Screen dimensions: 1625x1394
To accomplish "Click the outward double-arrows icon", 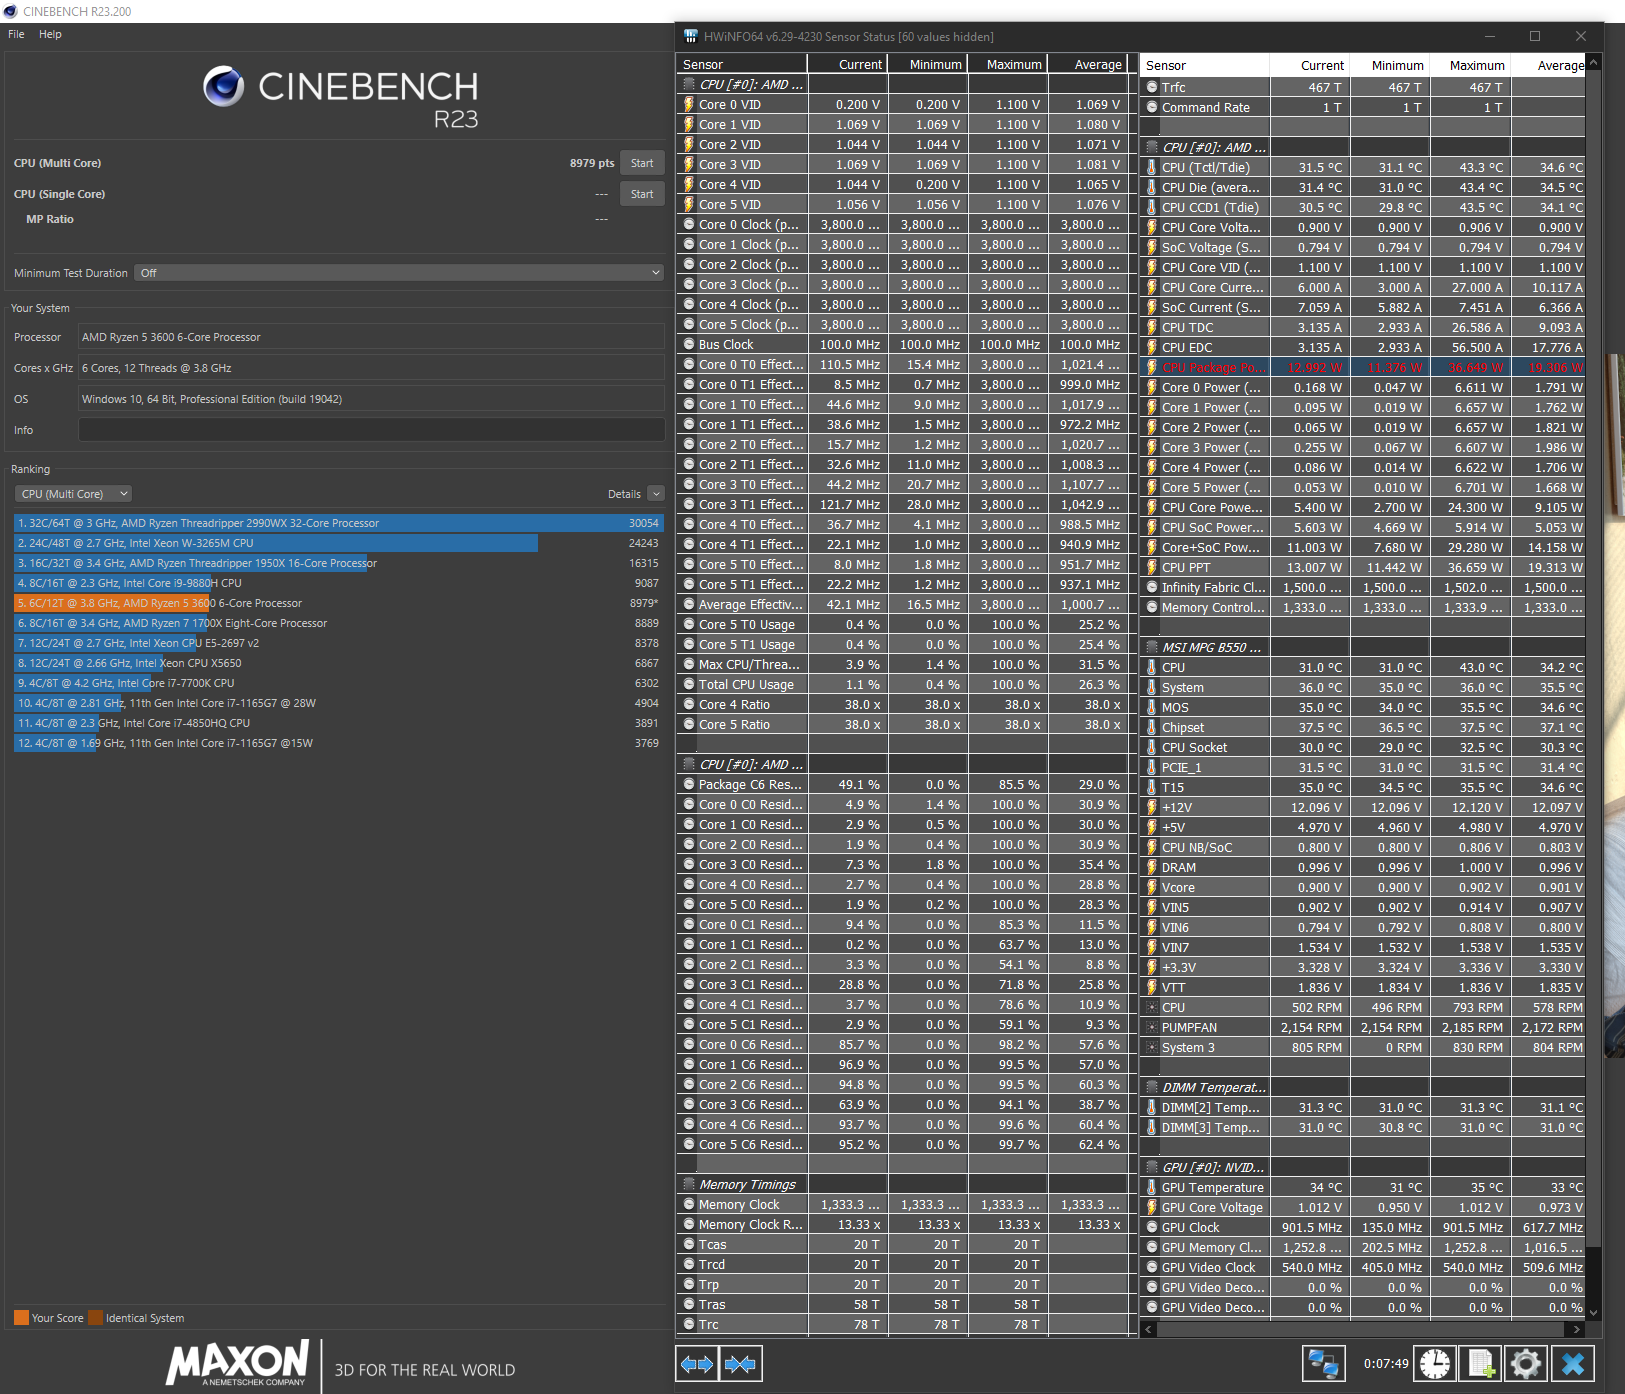I will pos(697,1363).
